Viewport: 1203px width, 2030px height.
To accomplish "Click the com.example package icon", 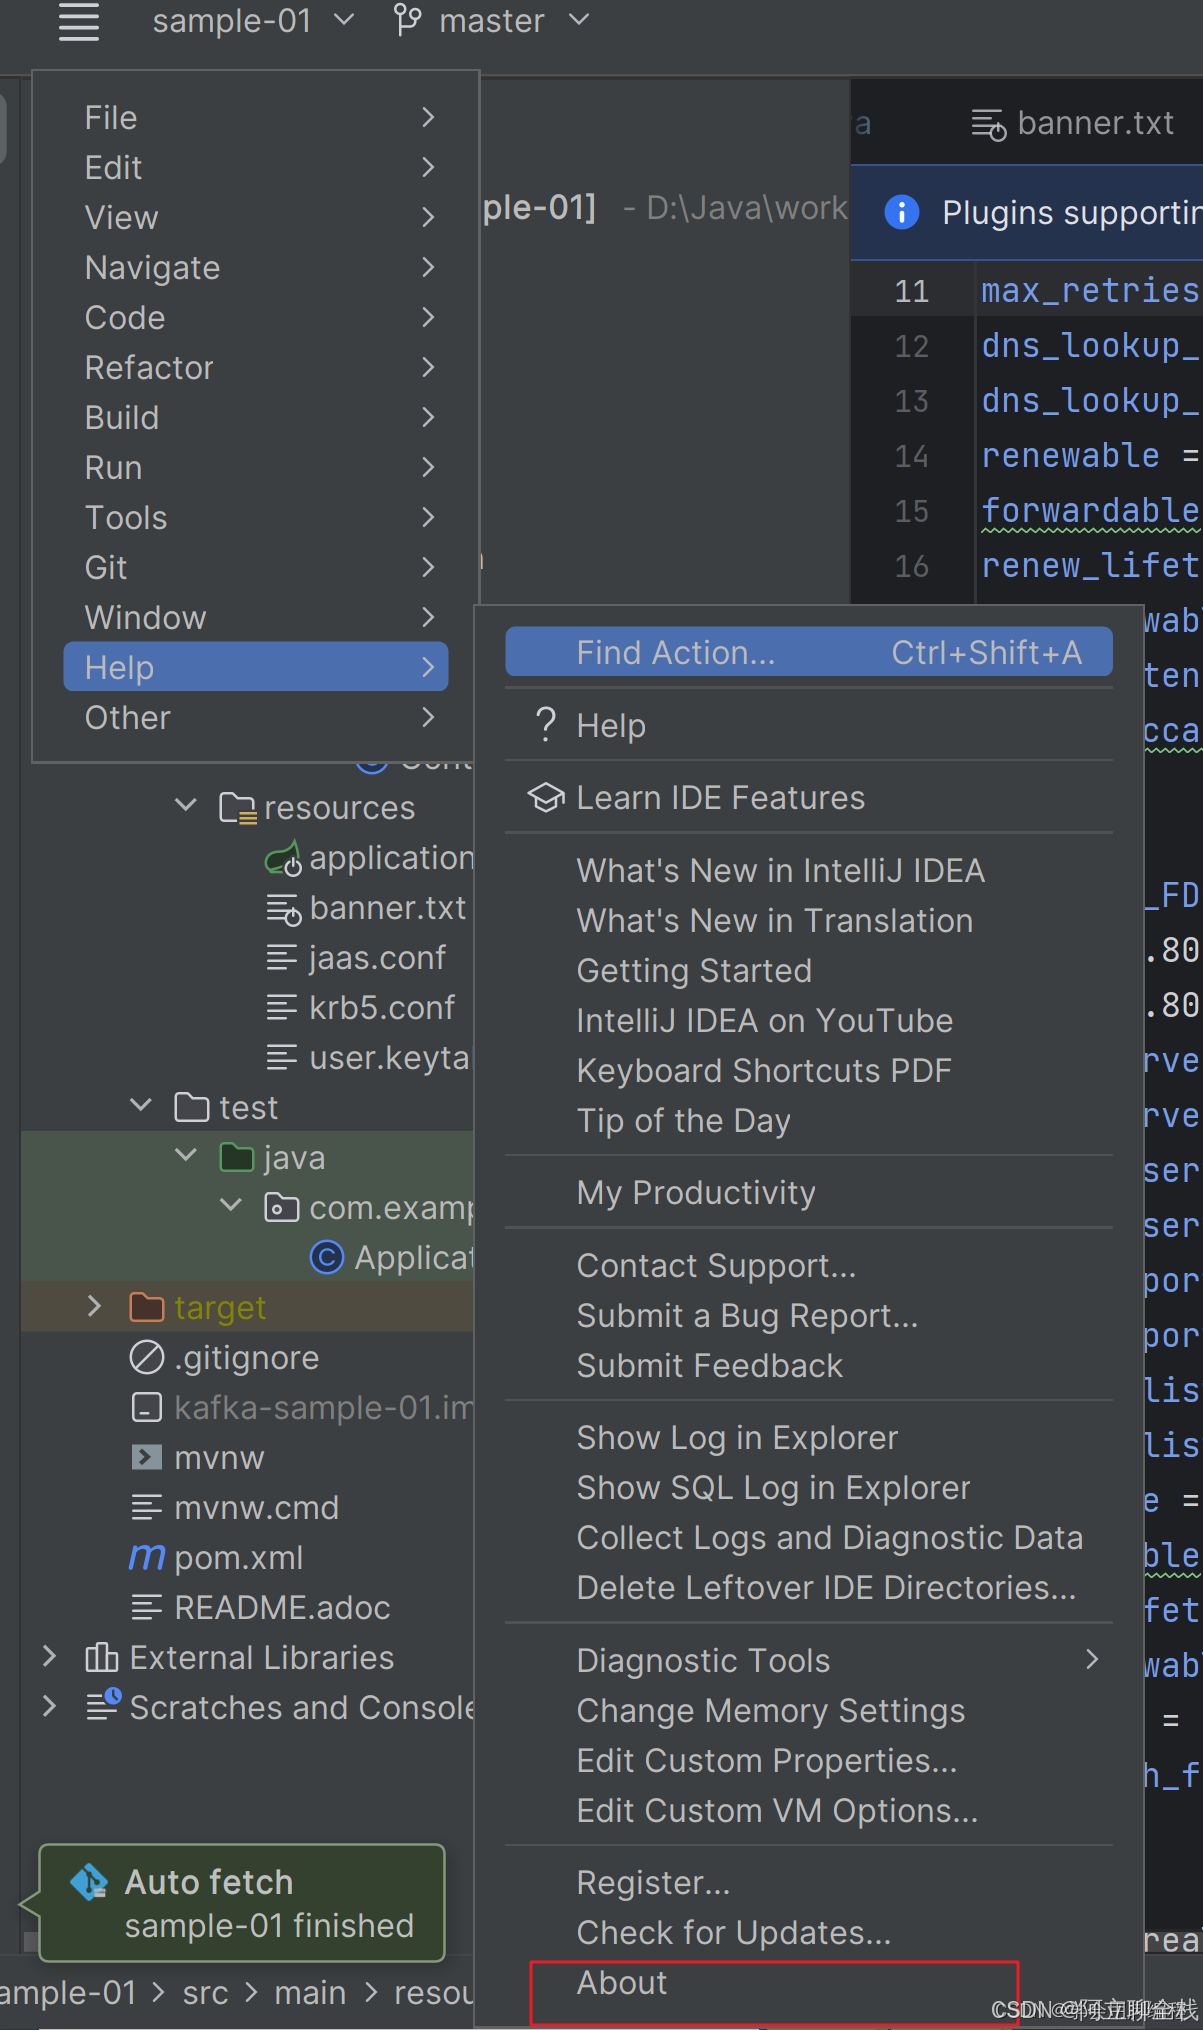I will click(281, 1207).
